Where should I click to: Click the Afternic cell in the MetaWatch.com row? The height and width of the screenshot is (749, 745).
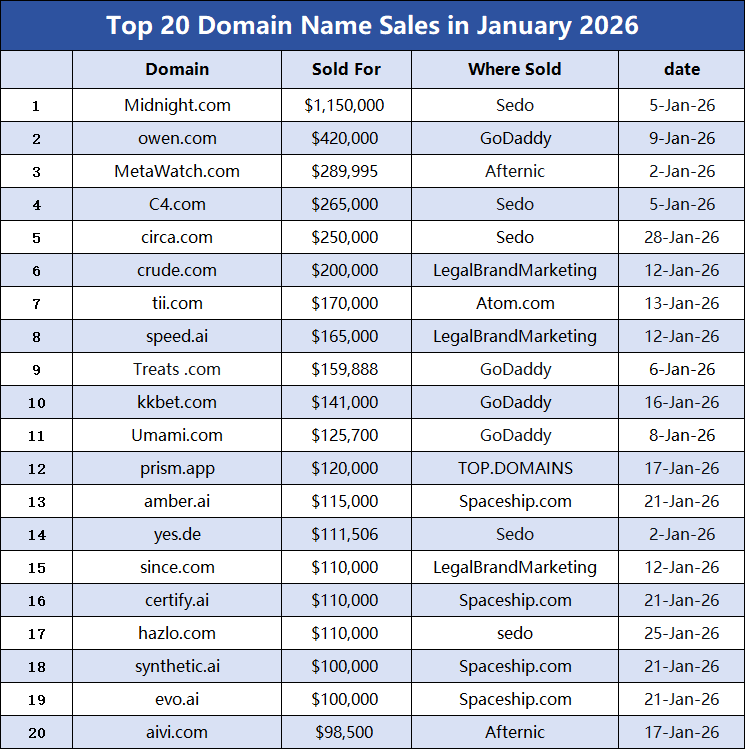(x=515, y=171)
